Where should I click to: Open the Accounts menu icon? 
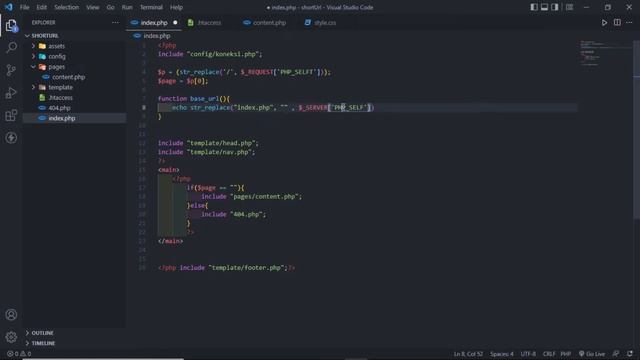(11, 315)
